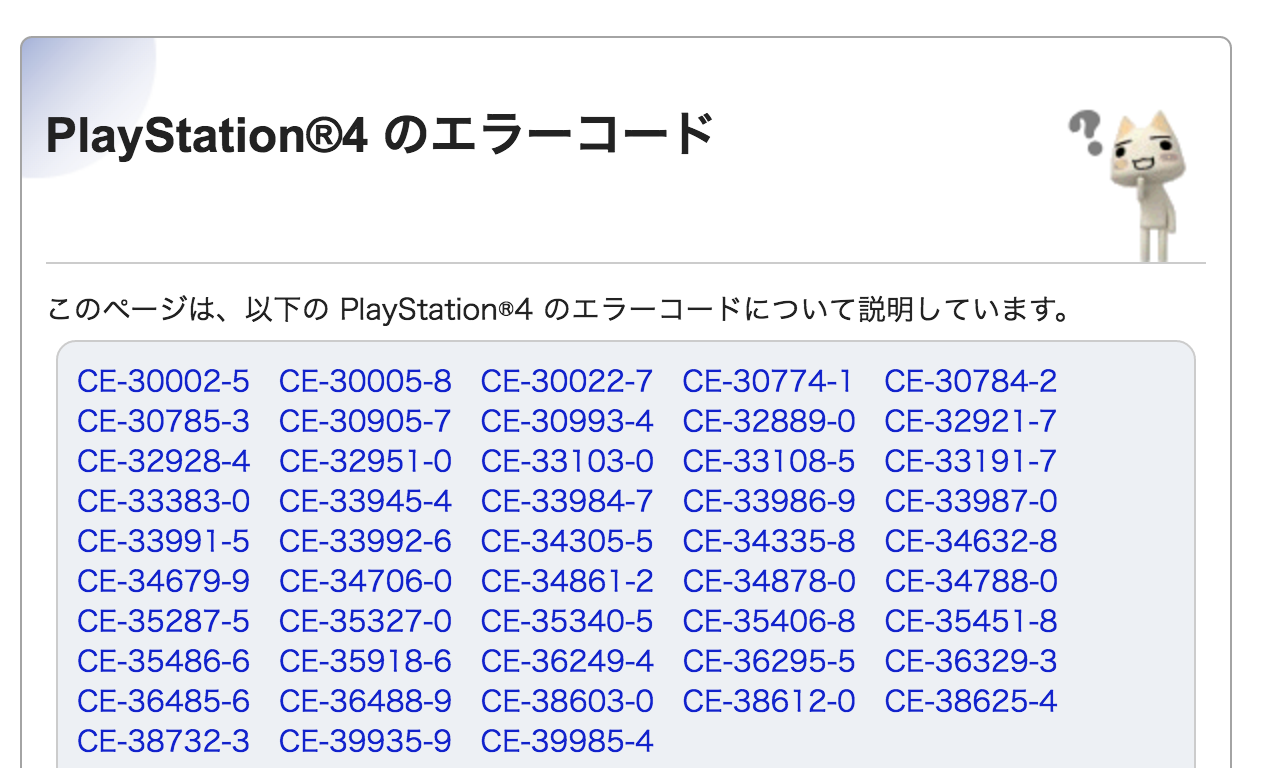This screenshot has height=768, width=1284.
Task: Choose error code CE-39985-4
Action: 567,741
